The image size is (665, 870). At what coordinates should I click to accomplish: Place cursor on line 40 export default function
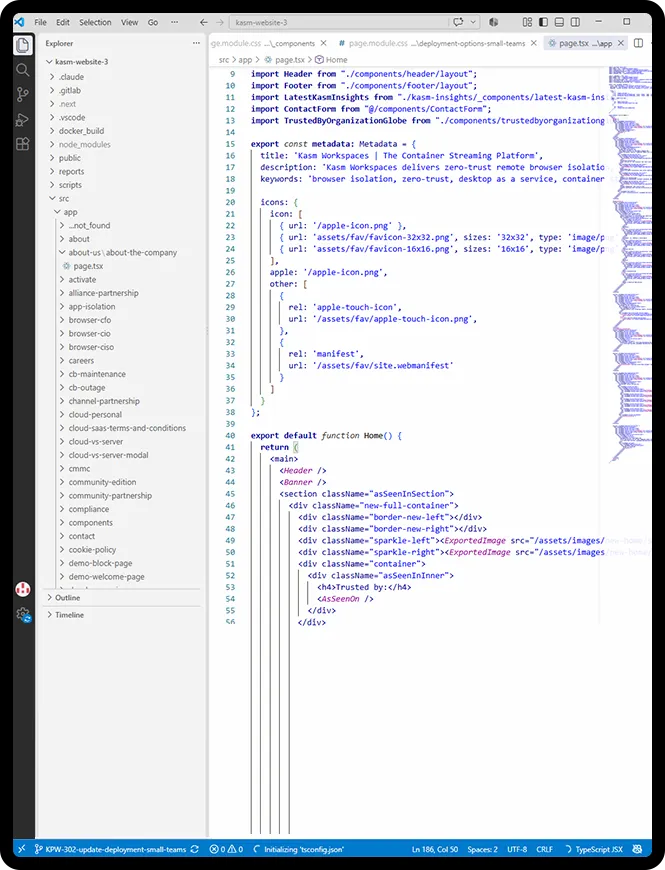pyautogui.click(x=326, y=436)
